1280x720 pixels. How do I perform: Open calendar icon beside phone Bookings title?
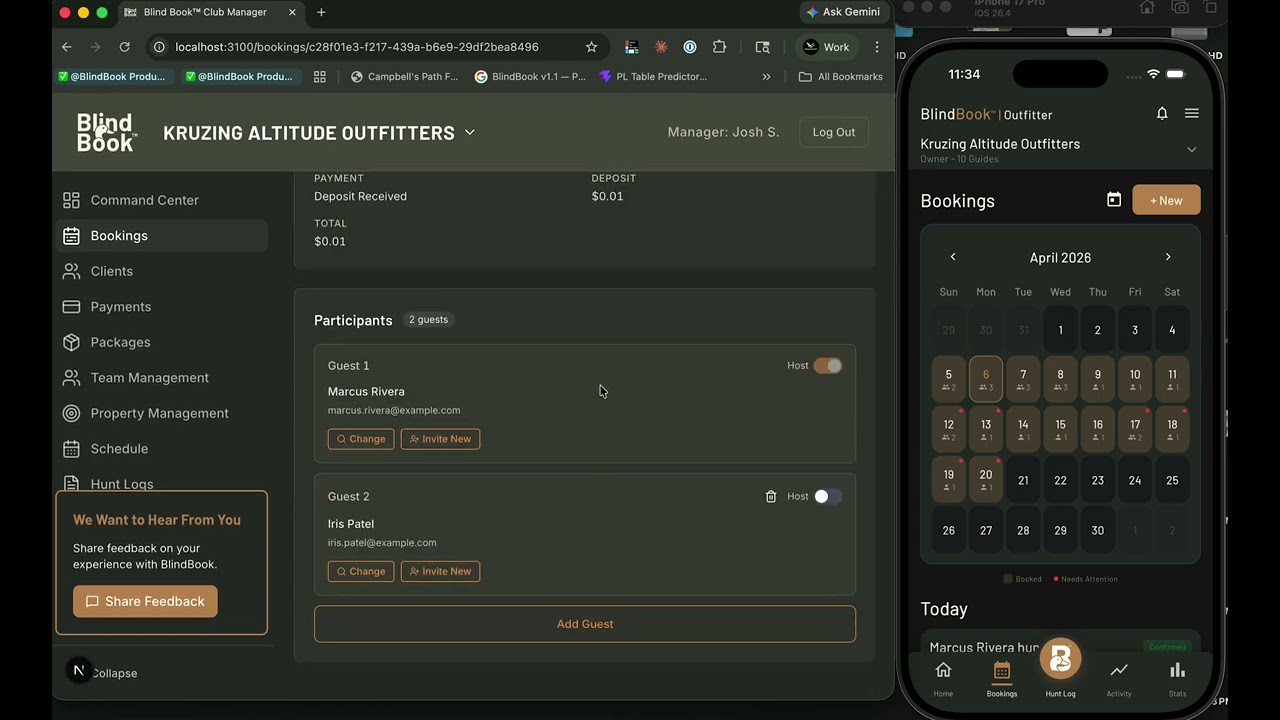click(x=1114, y=200)
